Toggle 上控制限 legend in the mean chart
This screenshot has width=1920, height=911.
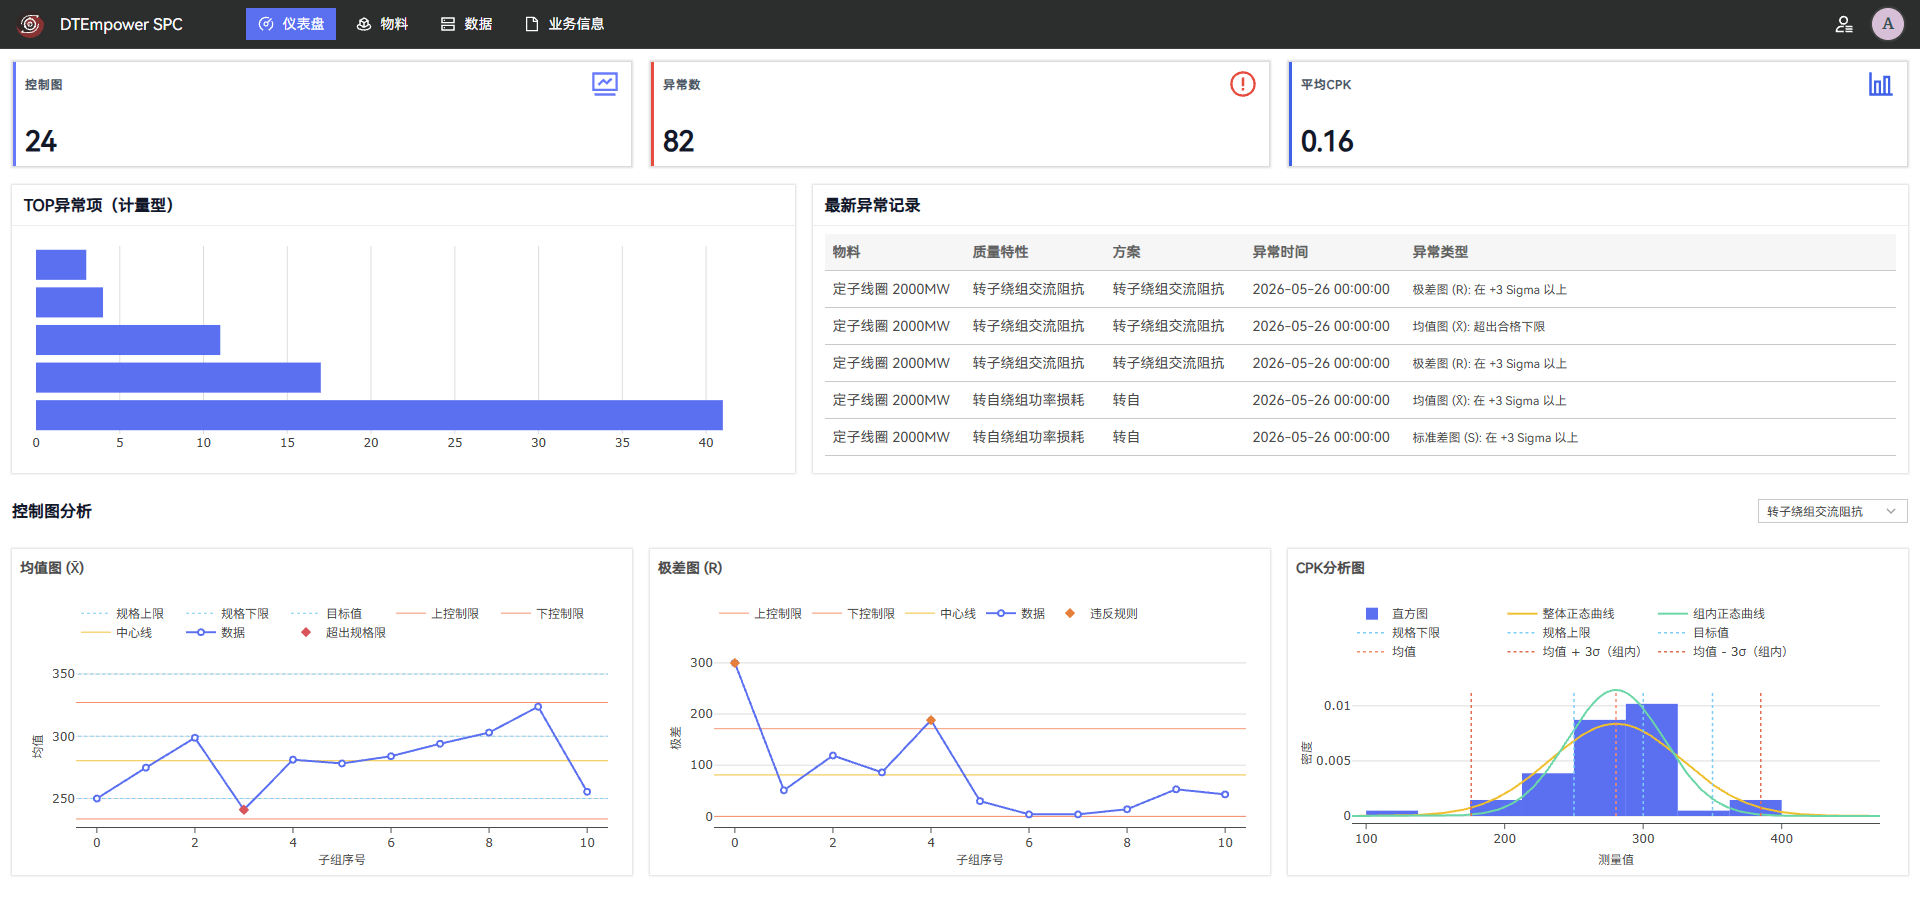point(437,613)
